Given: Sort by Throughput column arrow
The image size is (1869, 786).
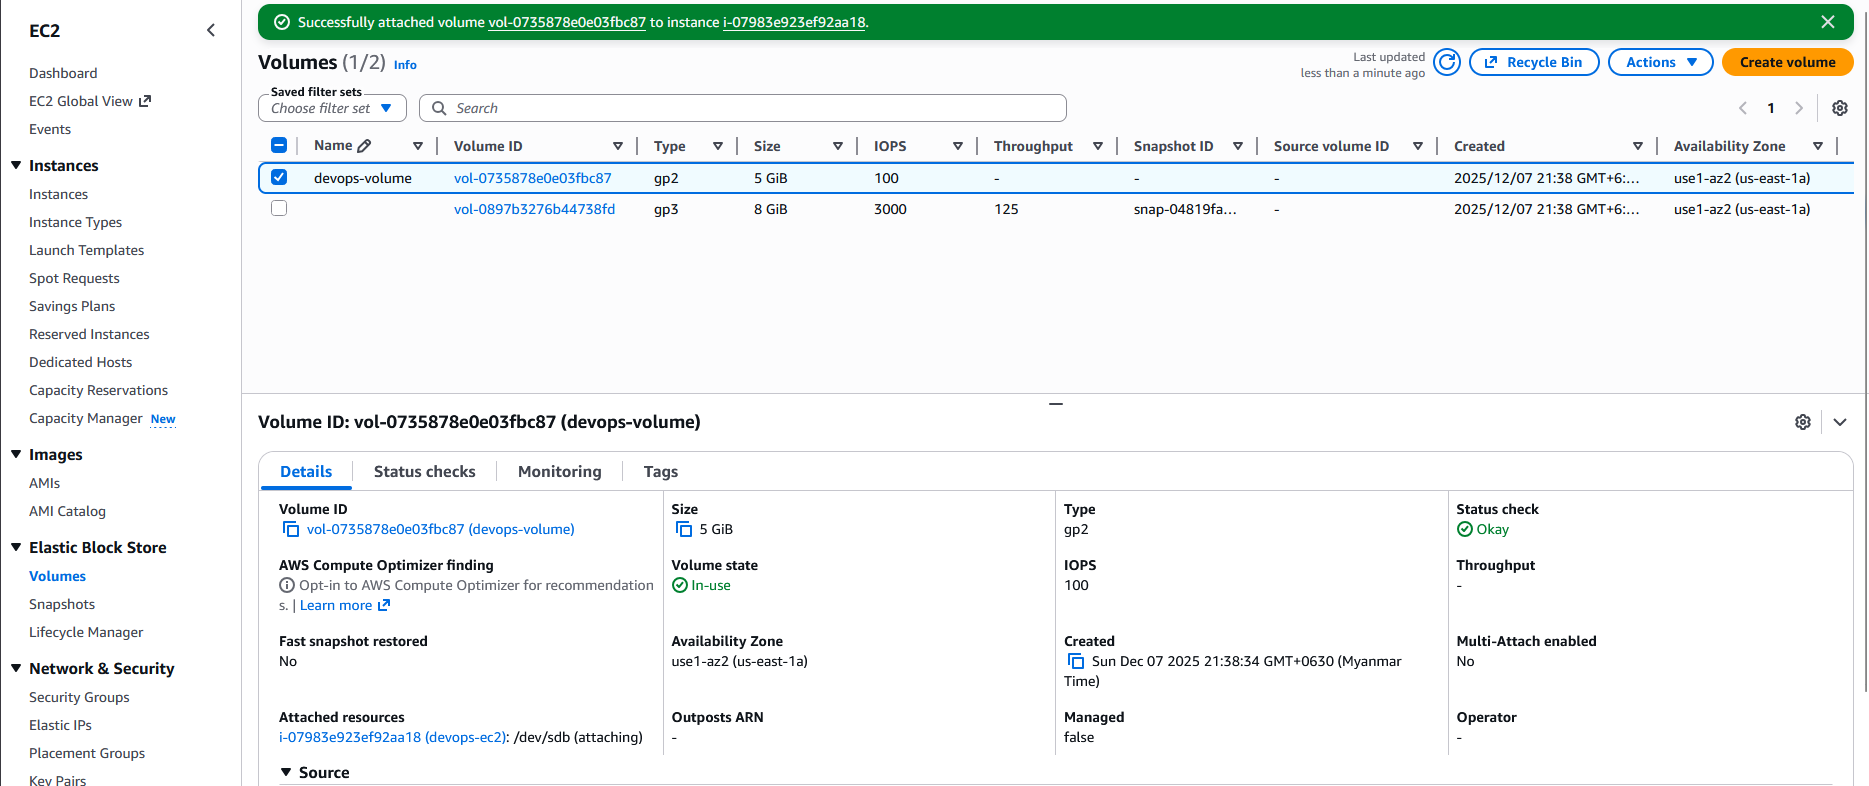Looking at the screenshot, I should pyautogui.click(x=1098, y=146).
